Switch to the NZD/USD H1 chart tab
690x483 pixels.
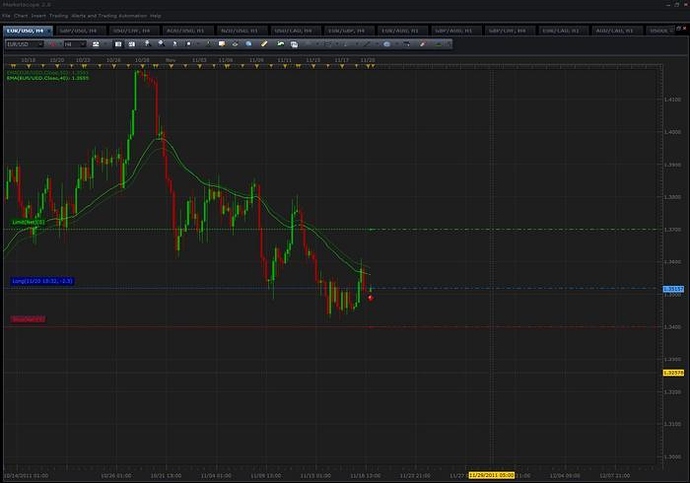[240, 31]
